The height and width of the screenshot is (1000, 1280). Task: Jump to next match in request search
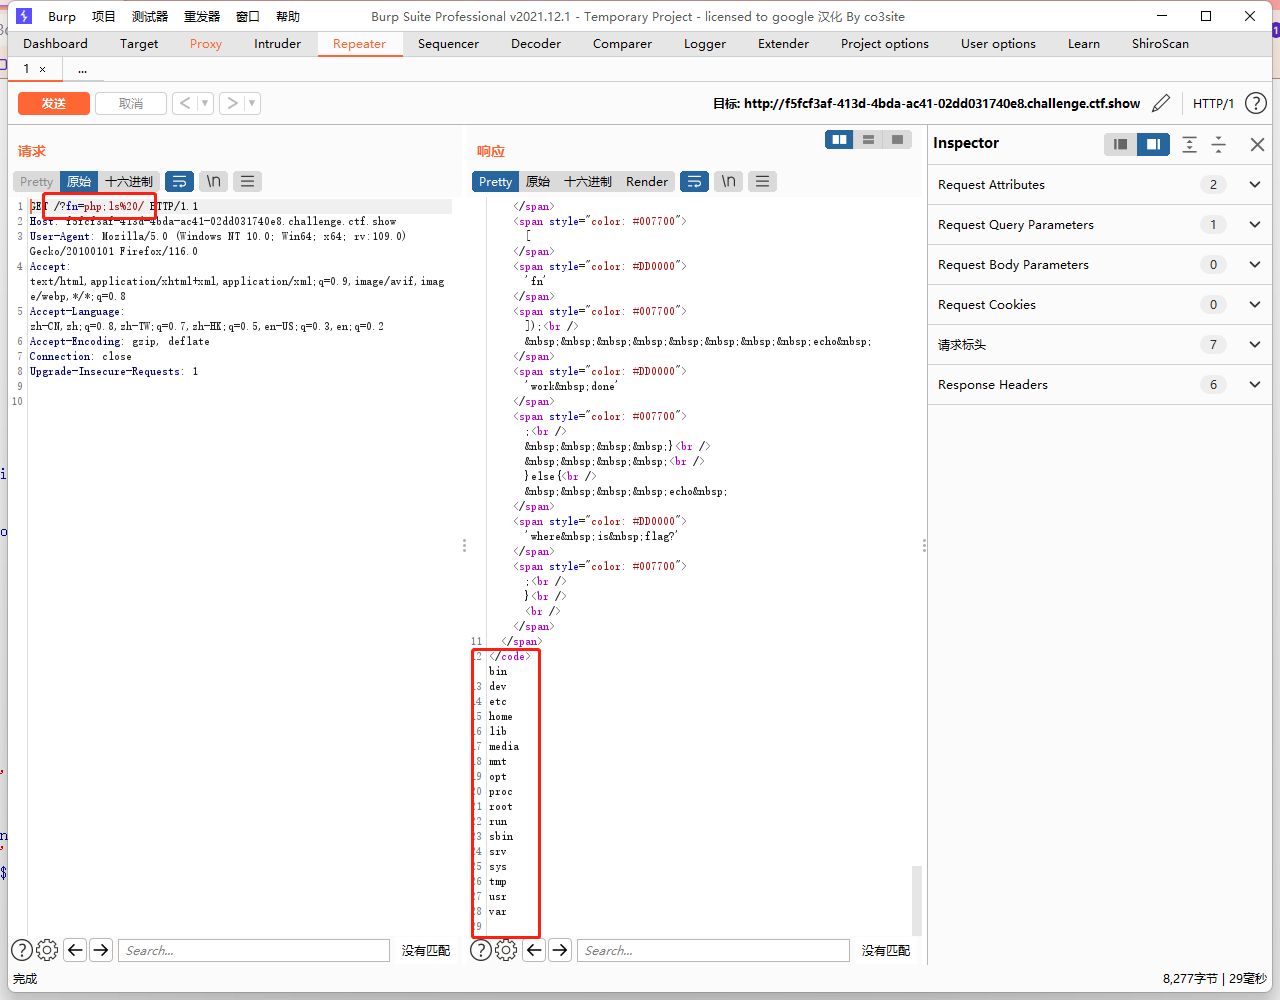[101, 950]
